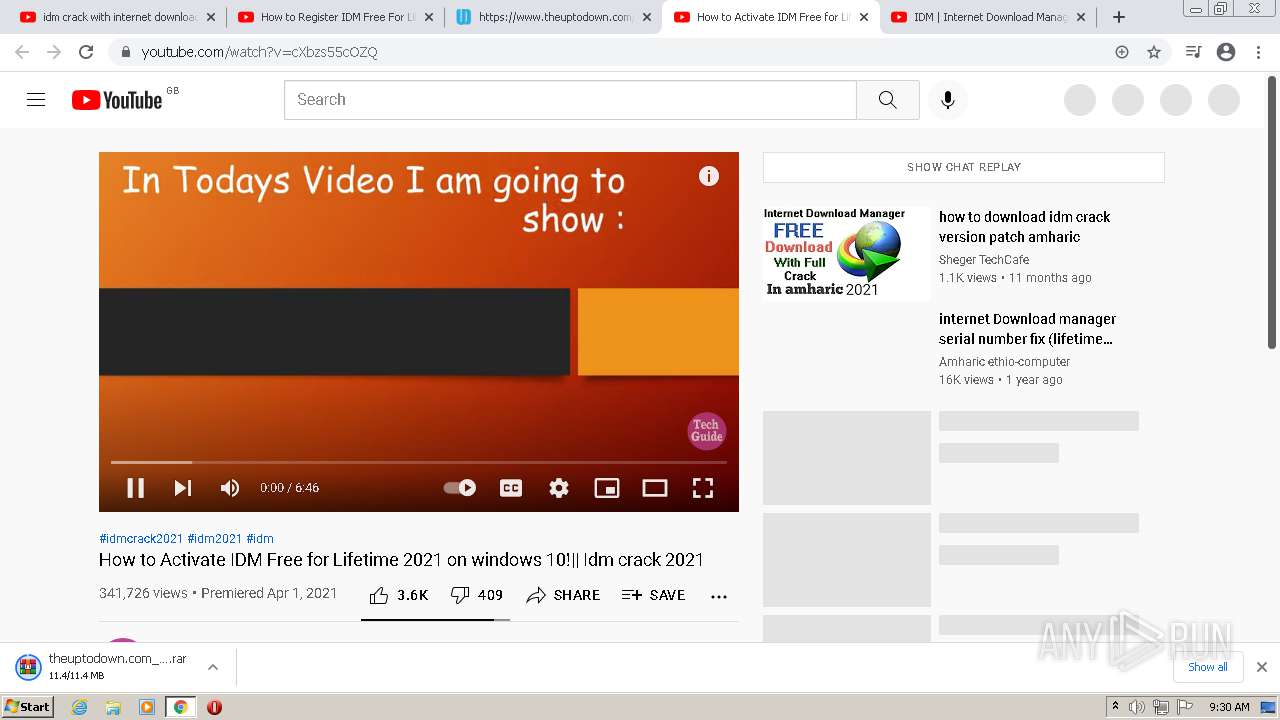
Task: Switch to miniplayer mode
Action: [607, 488]
